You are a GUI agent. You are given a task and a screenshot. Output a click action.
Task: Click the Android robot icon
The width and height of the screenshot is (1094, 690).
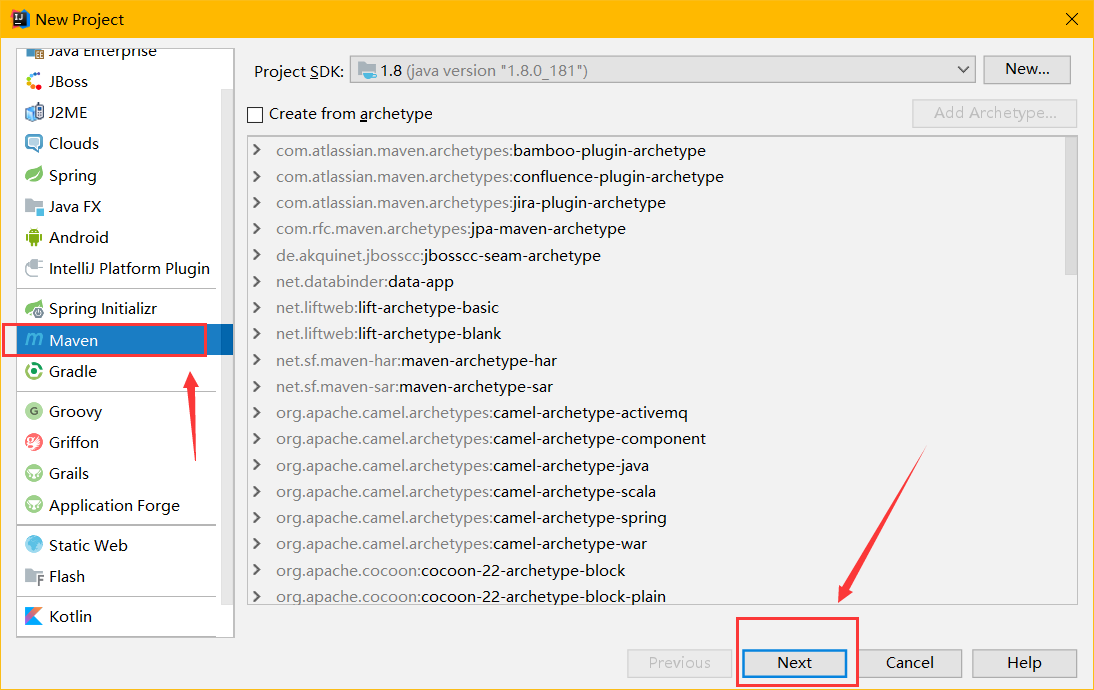[33, 237]
